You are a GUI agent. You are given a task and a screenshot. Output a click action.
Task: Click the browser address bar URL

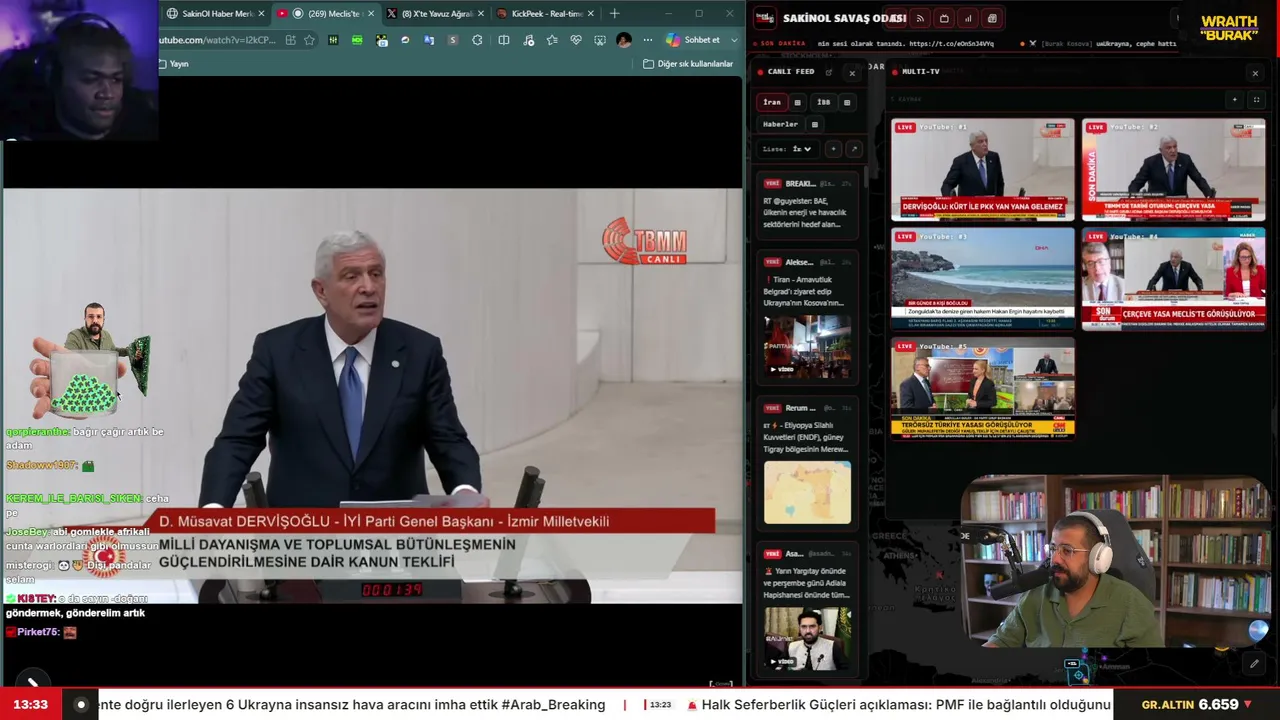tap(218, 40)
